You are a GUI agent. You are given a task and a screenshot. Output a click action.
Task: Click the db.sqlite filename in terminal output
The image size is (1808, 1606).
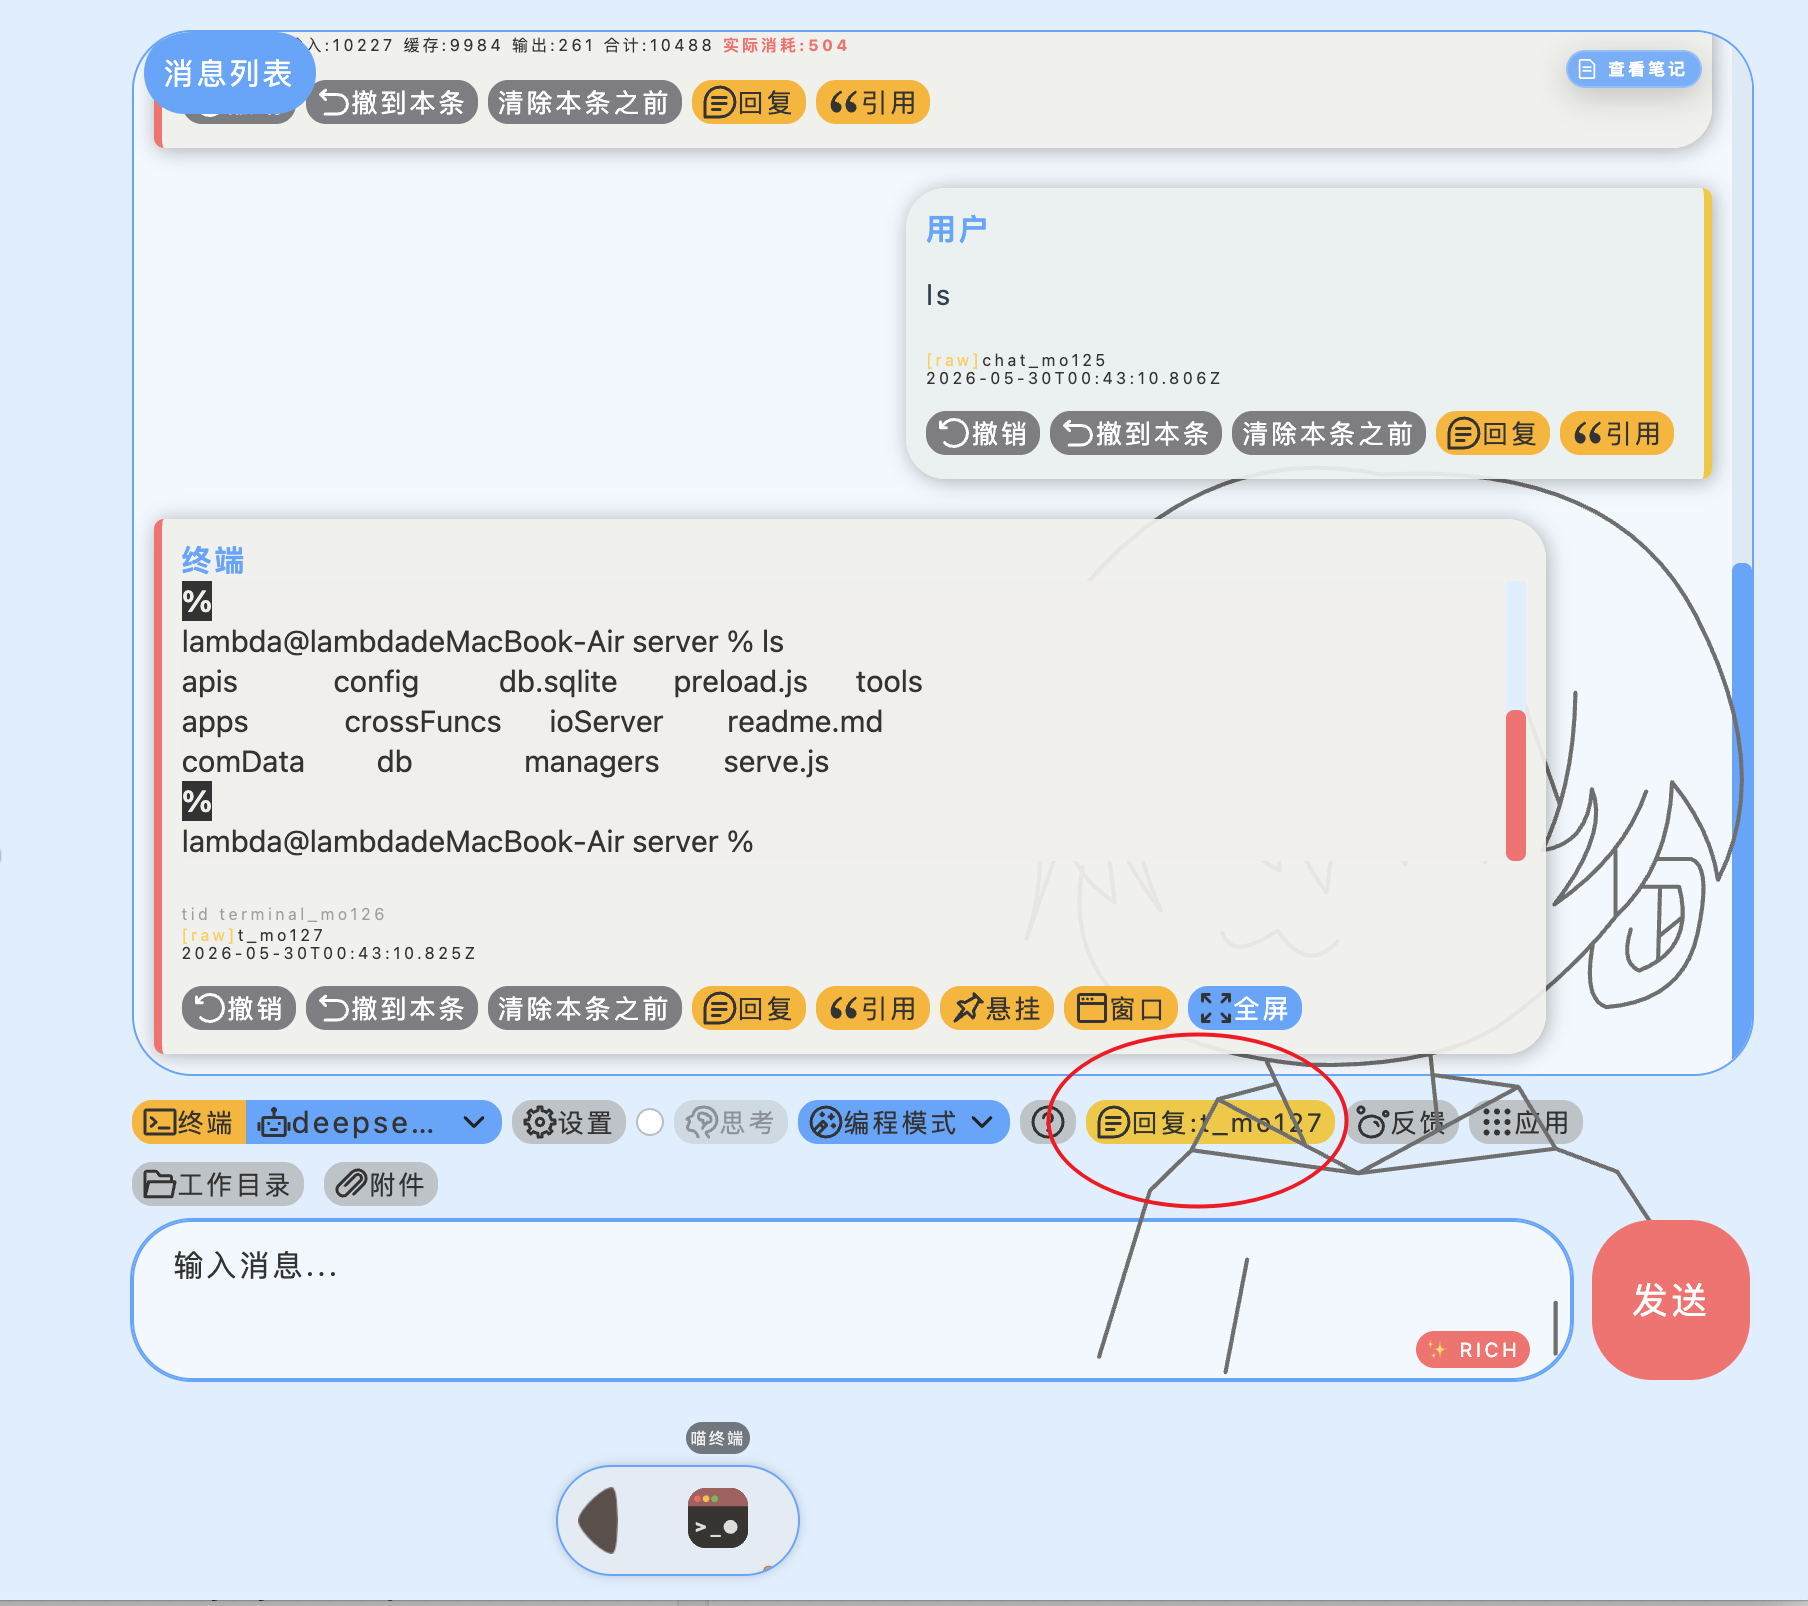(558, 682)
